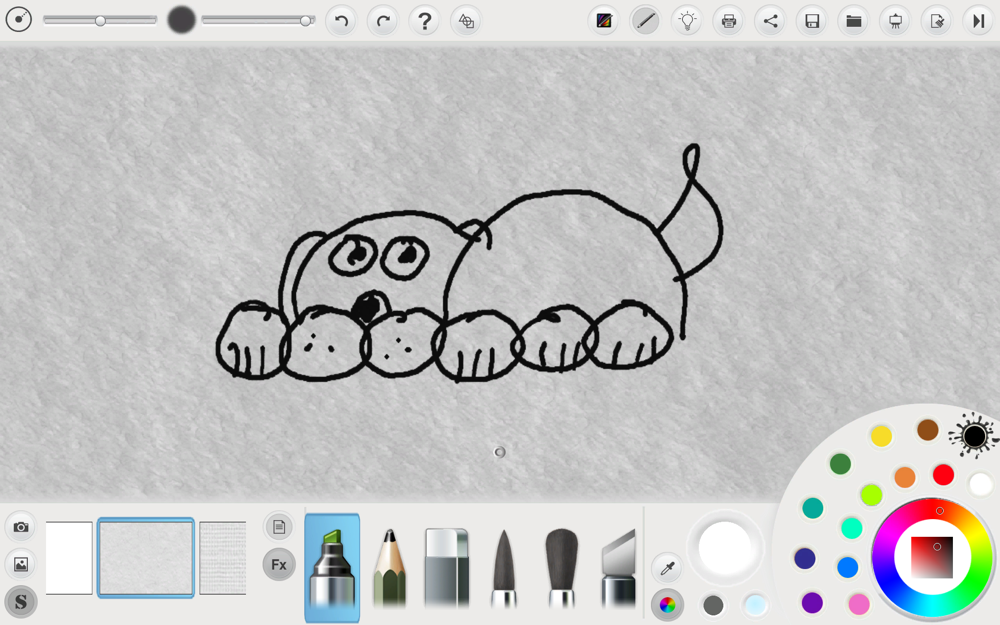Image resolution: width=1000 pixels, height=625 pixels.
Task: Toggle the color wheel palette button
Action: [x=667, y=604]
